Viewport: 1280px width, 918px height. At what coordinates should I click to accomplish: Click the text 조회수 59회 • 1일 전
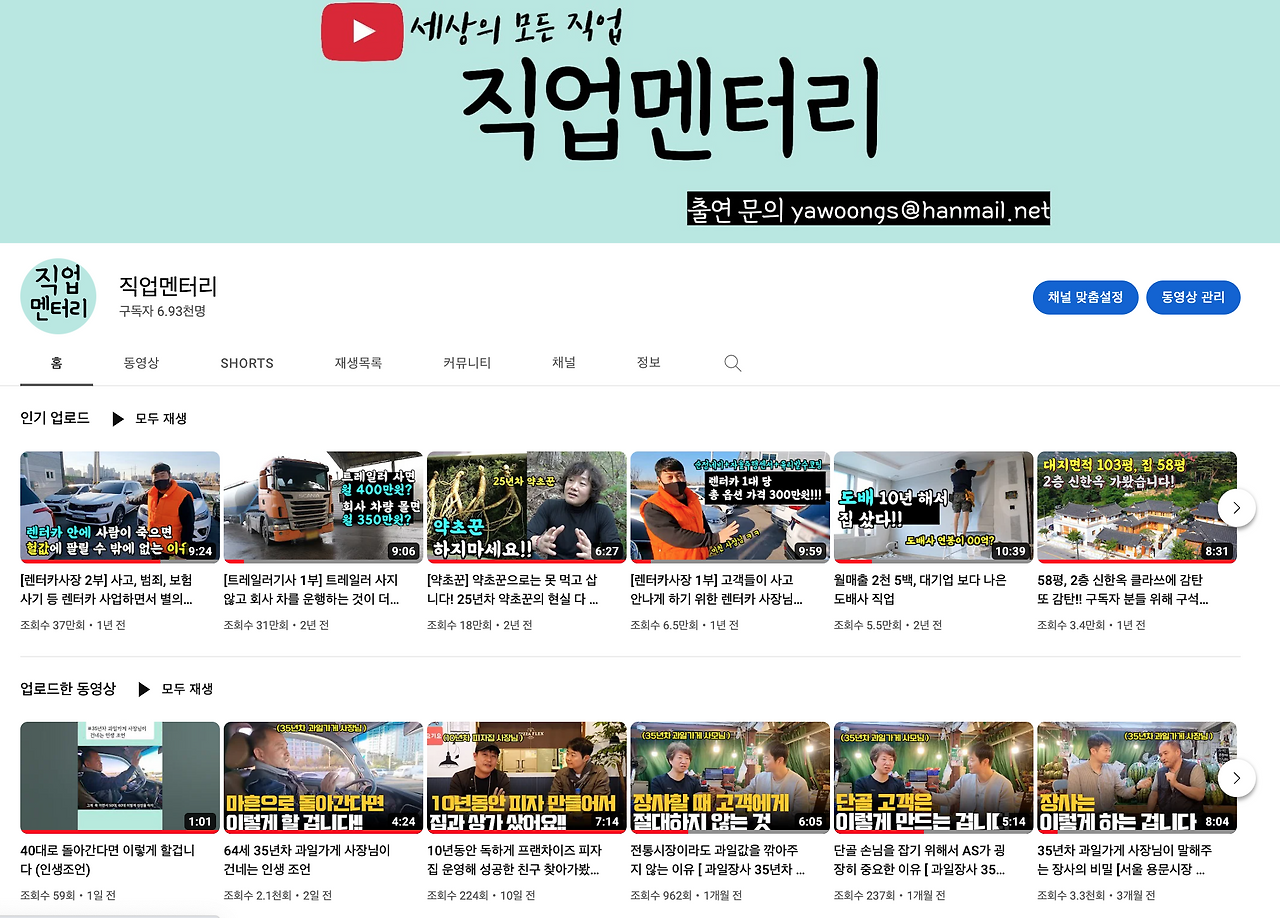pos(68,895)
